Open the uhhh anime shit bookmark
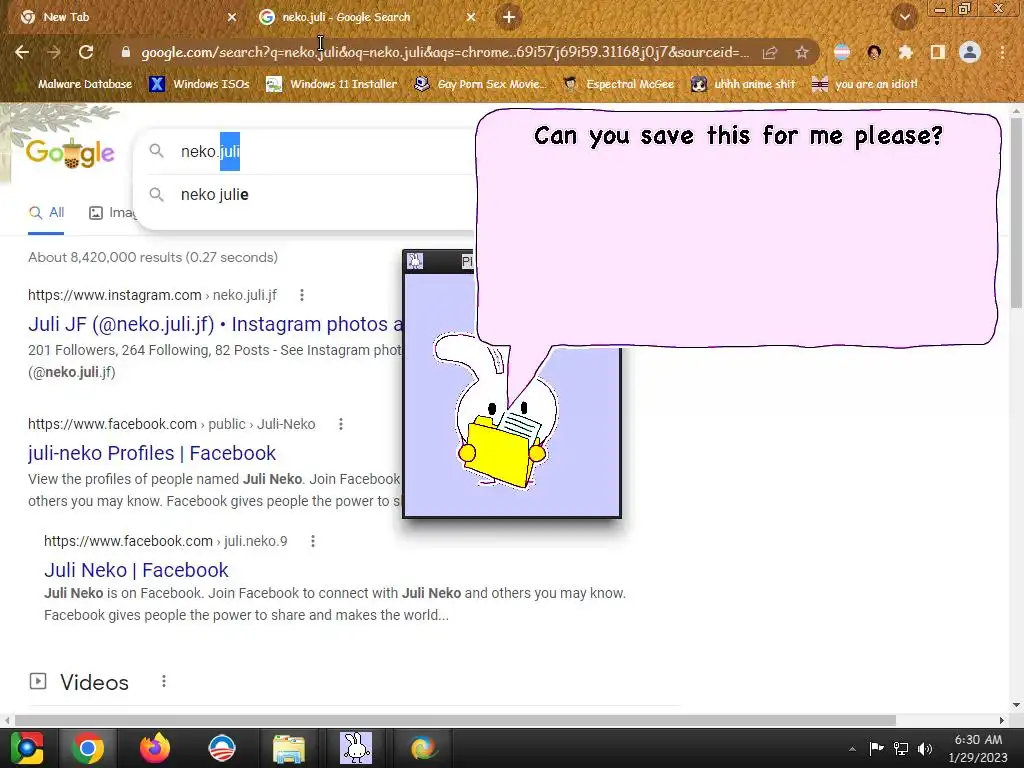The width and height of the screenshot is (1024, 768). tap(744, 84)
